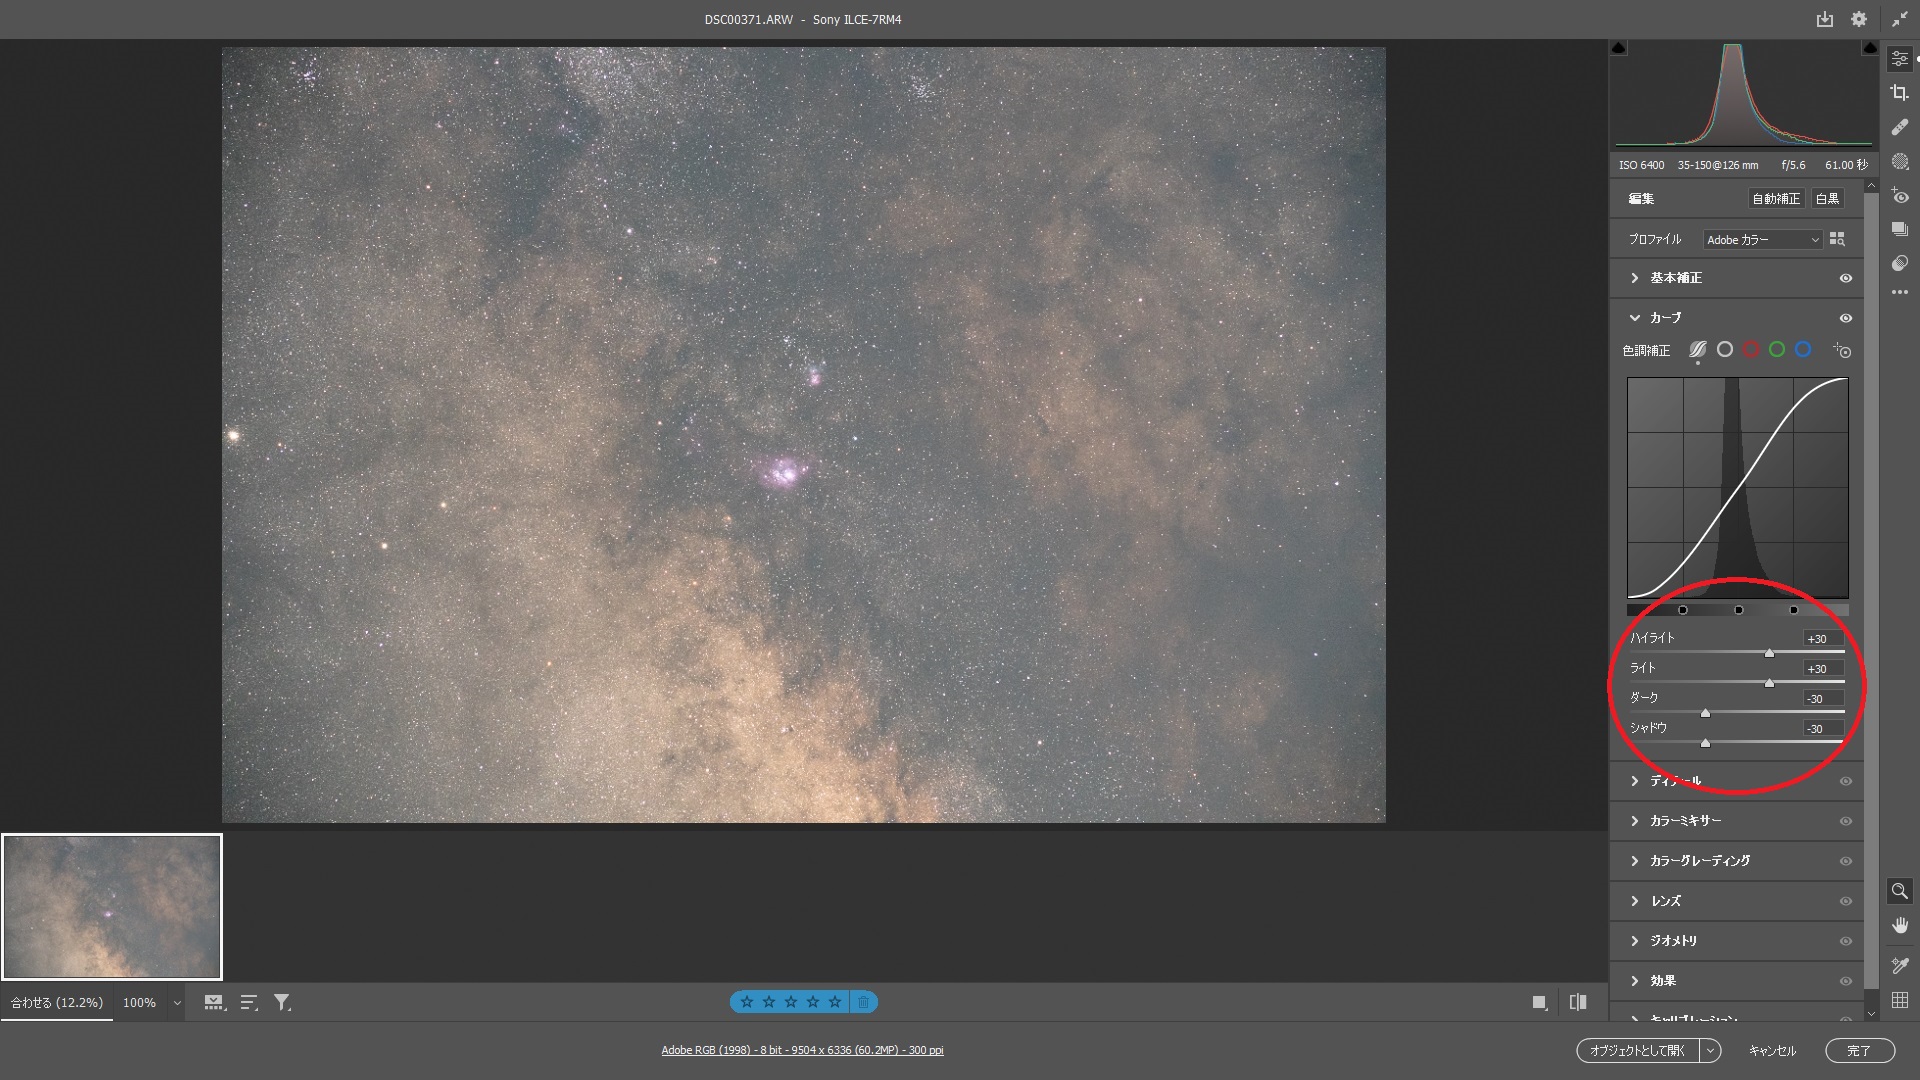Open the more image settings menu

(x=1899, y=293)
